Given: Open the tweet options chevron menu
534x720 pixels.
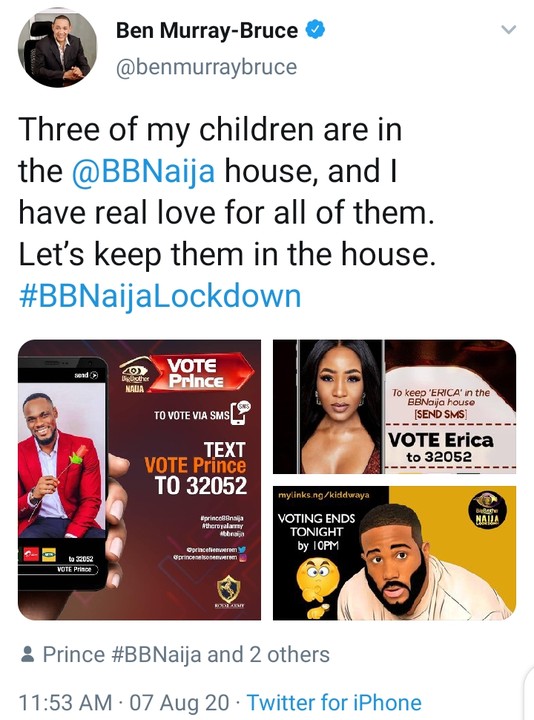Looking at the screenshot, I should point(508,30).
